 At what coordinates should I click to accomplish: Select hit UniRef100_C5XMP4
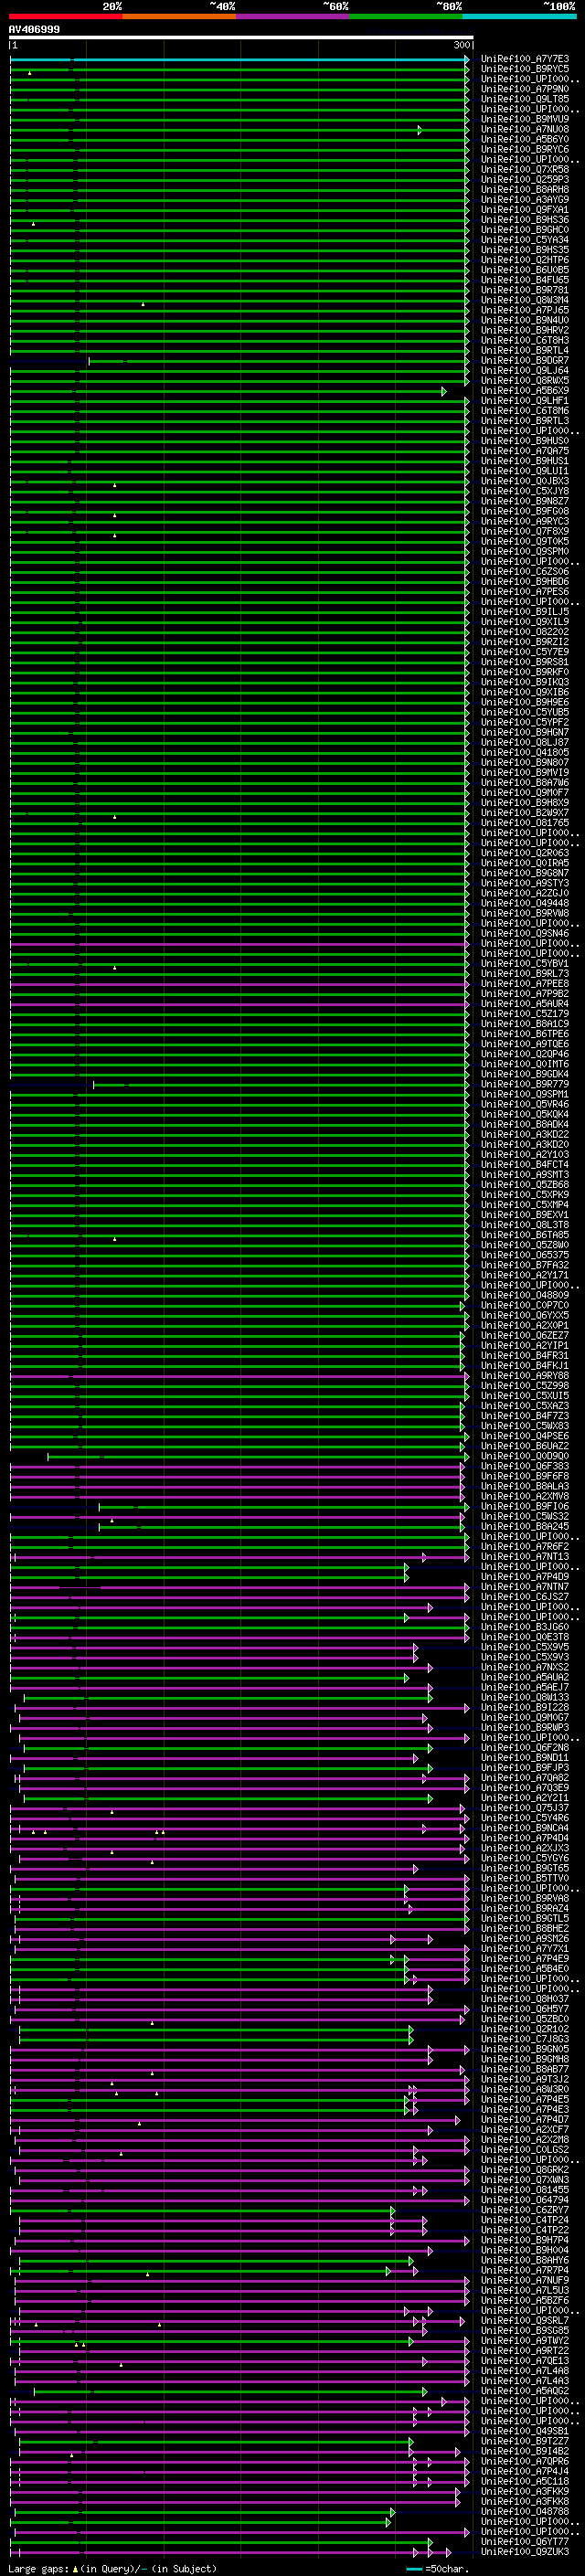pos(525,1205)
